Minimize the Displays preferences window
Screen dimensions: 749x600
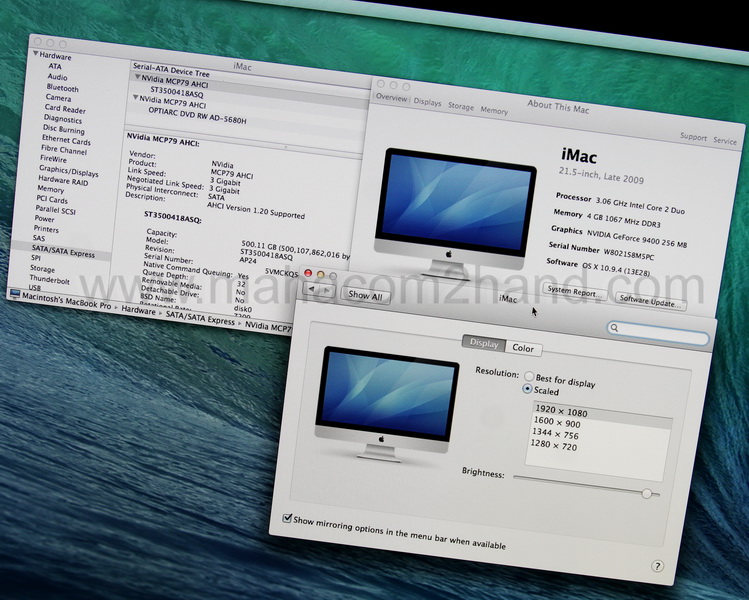(321, 275)
